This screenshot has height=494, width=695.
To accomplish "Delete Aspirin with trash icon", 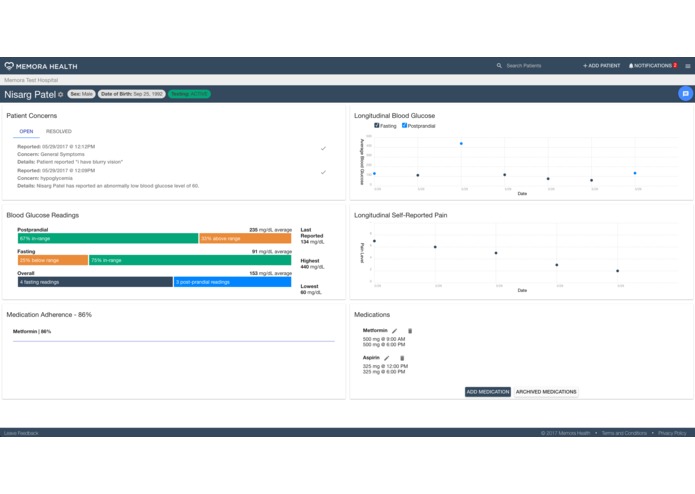I will coord(402,358).
